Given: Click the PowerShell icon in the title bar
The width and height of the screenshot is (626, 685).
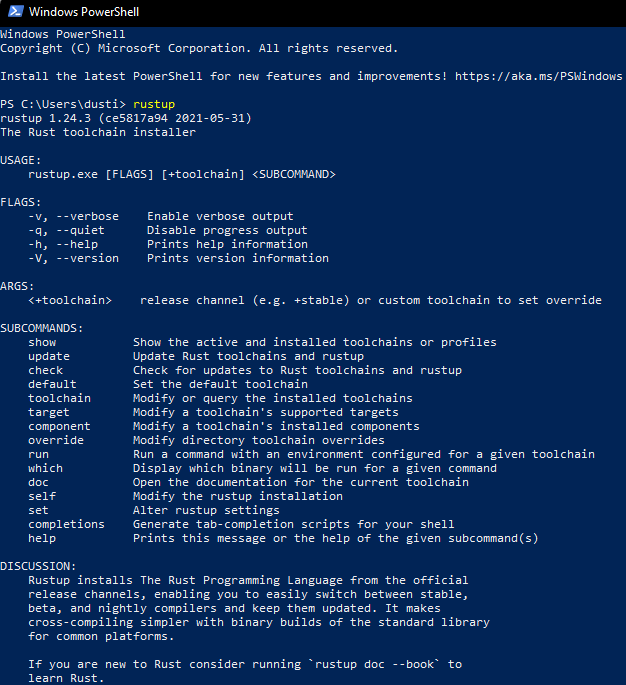Looking at the screenshot, I should click(x=13, y=13).
